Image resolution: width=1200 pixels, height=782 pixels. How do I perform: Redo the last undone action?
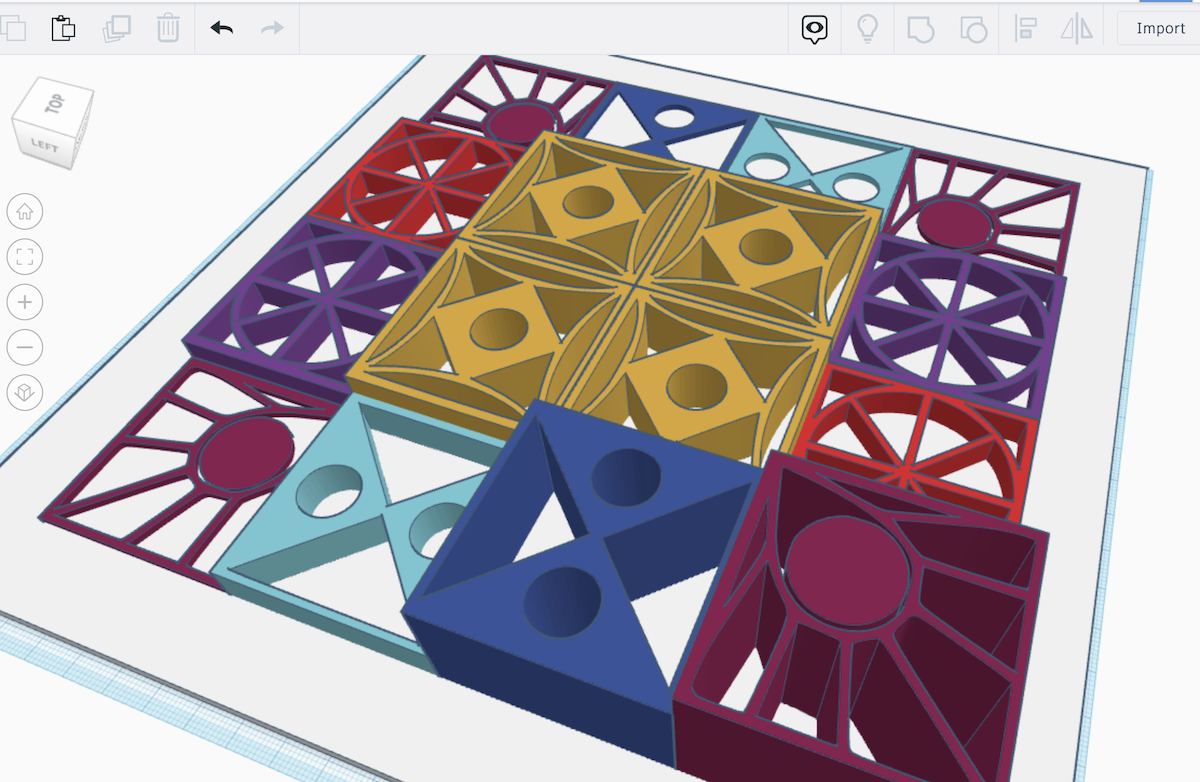tap(270, 29)
